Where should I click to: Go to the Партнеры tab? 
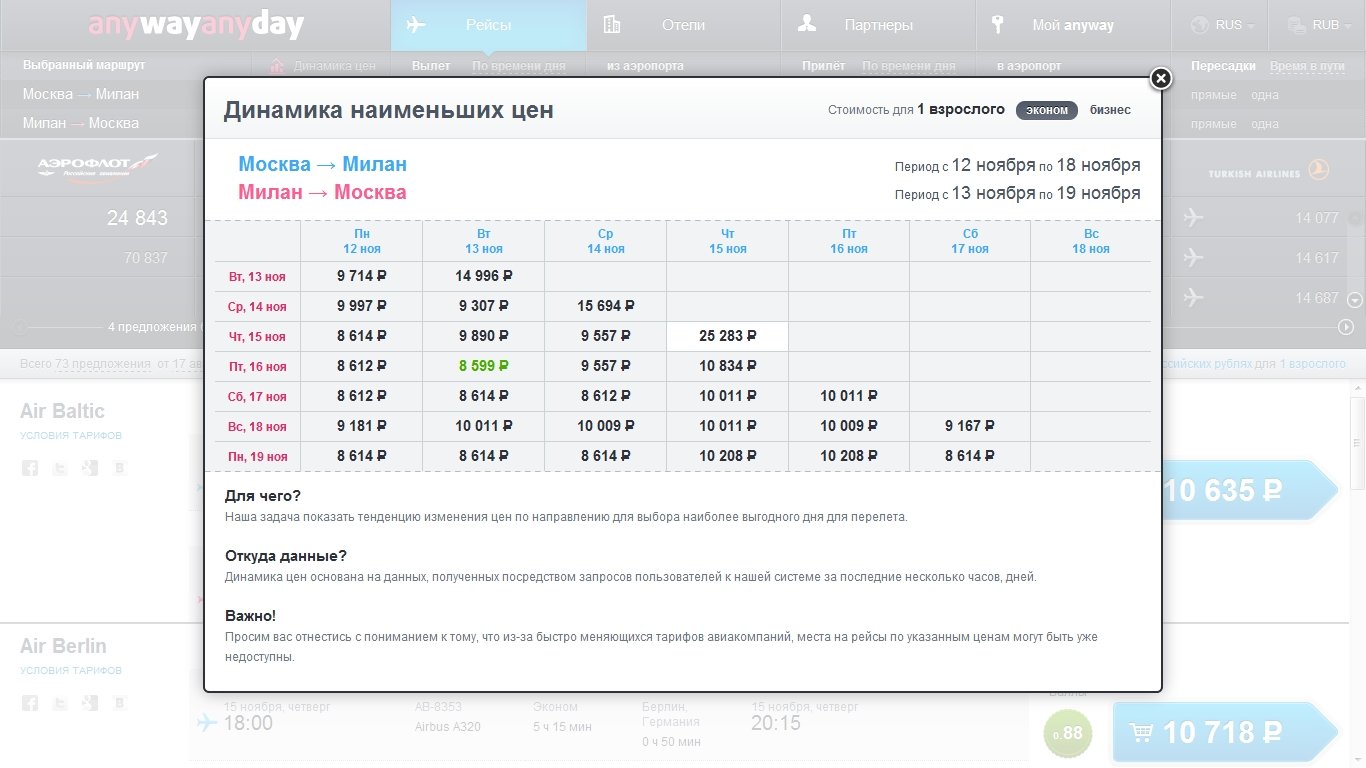click(x=877, y=25)
